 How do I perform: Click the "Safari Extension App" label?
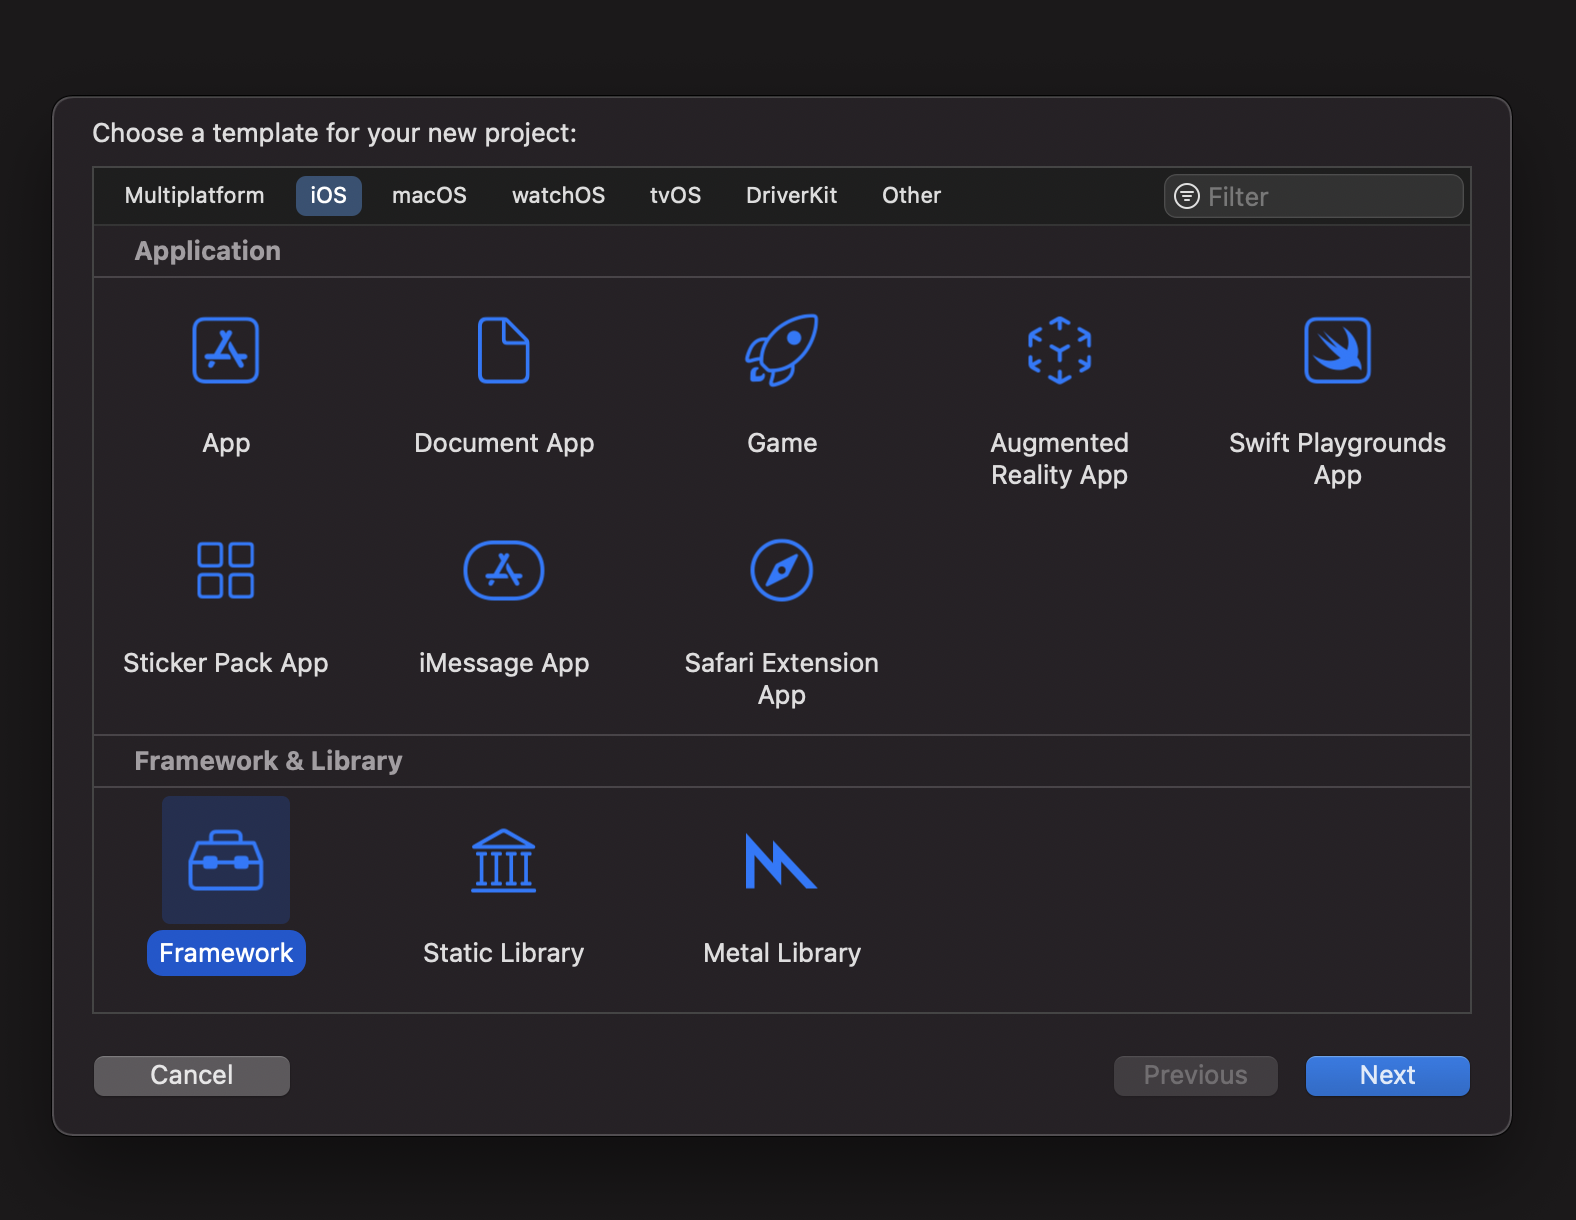[782, 679]
